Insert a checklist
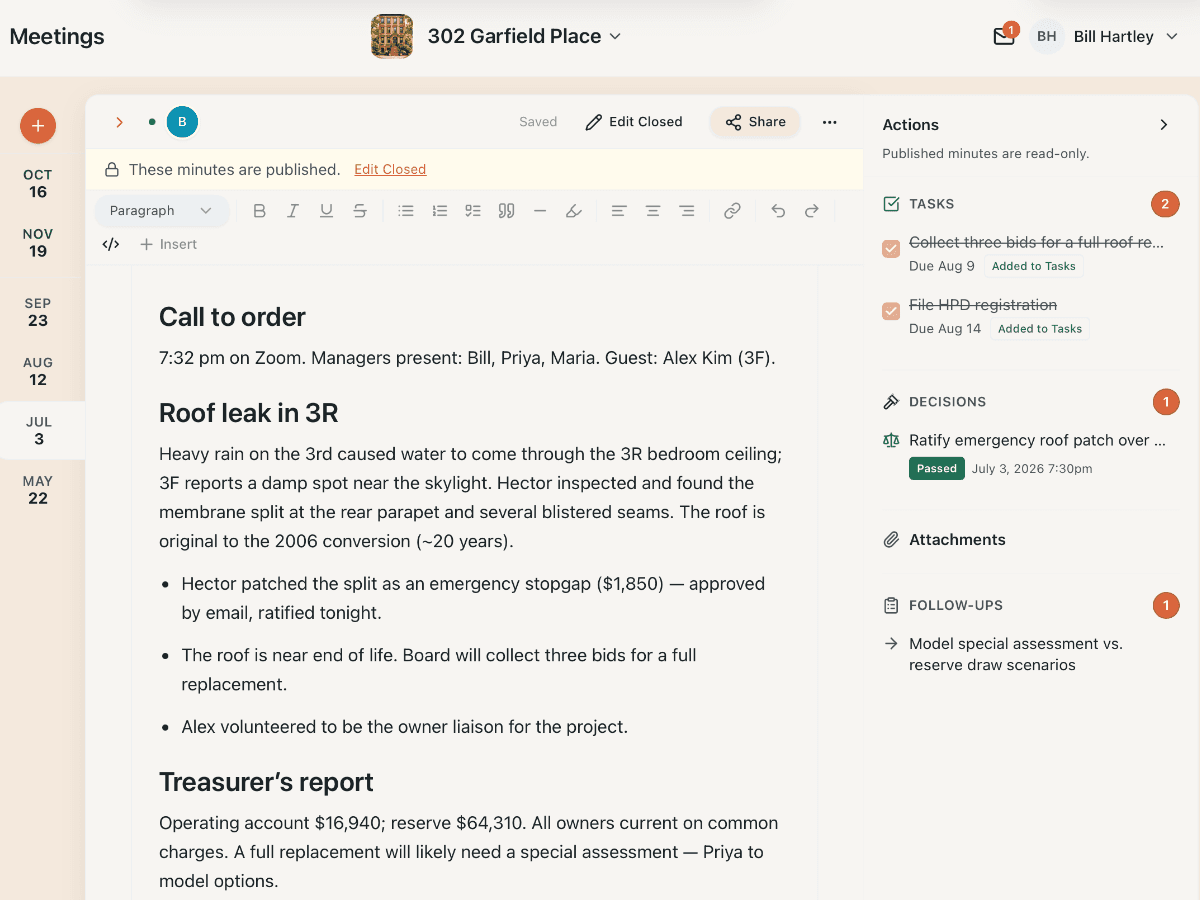1200x900 pixels. (473, 211)
